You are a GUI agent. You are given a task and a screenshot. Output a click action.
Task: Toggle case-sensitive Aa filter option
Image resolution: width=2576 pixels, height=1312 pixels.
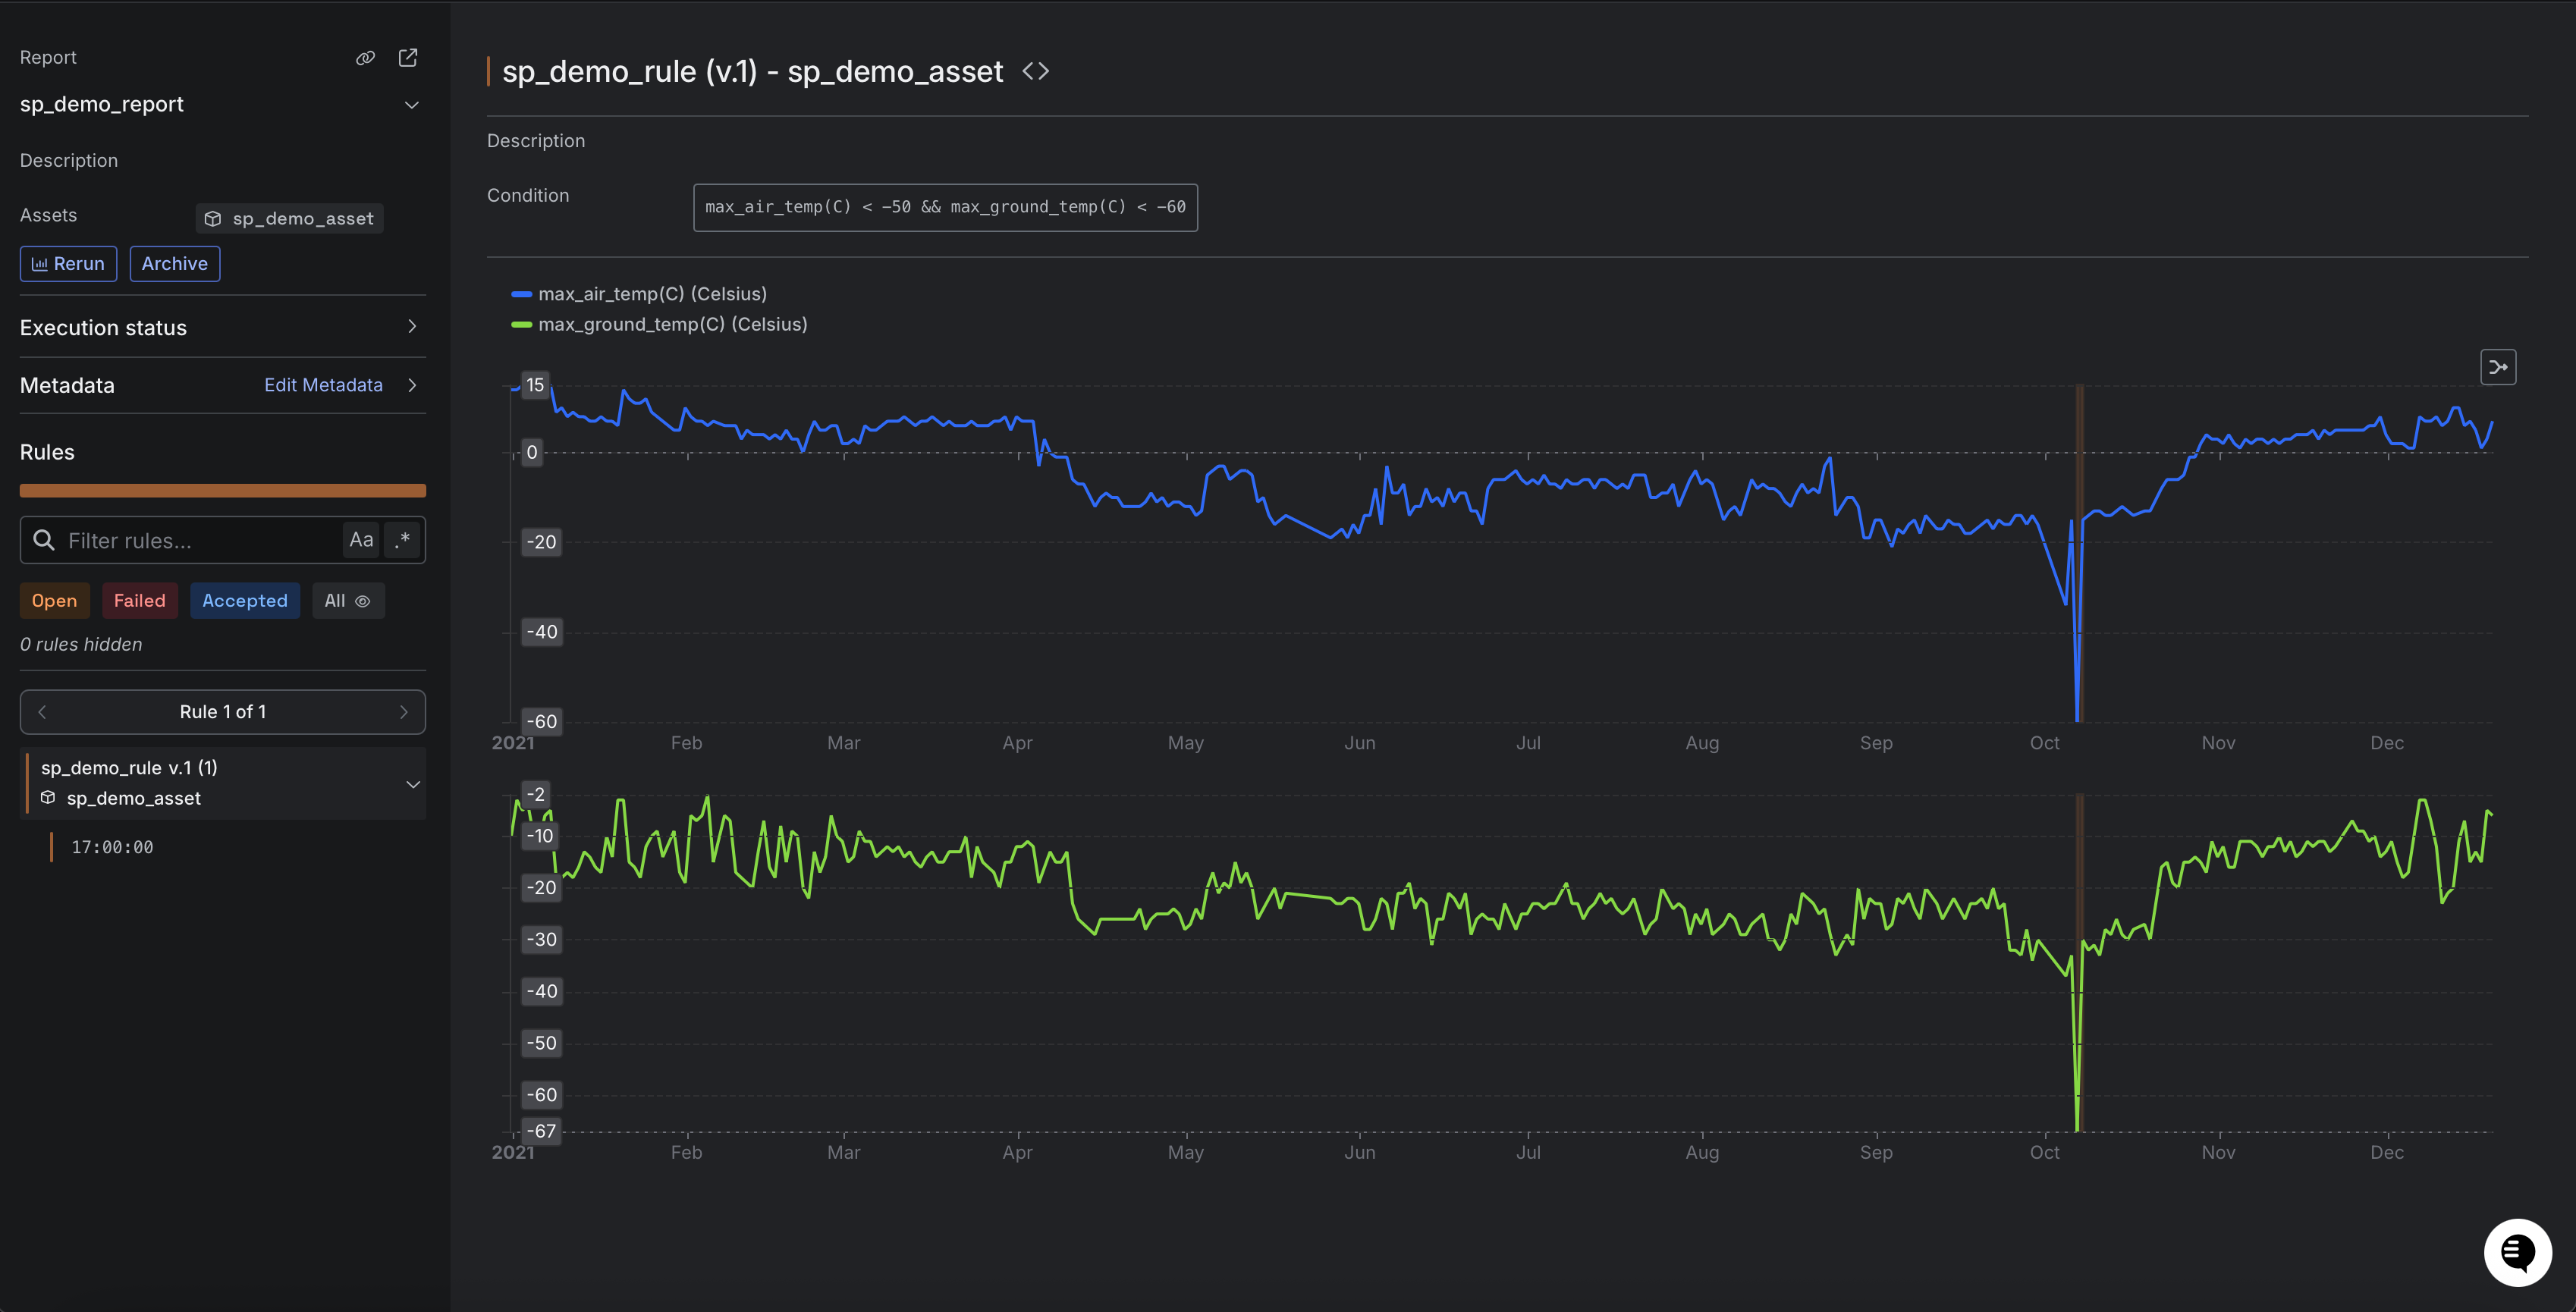click(361, 540)
